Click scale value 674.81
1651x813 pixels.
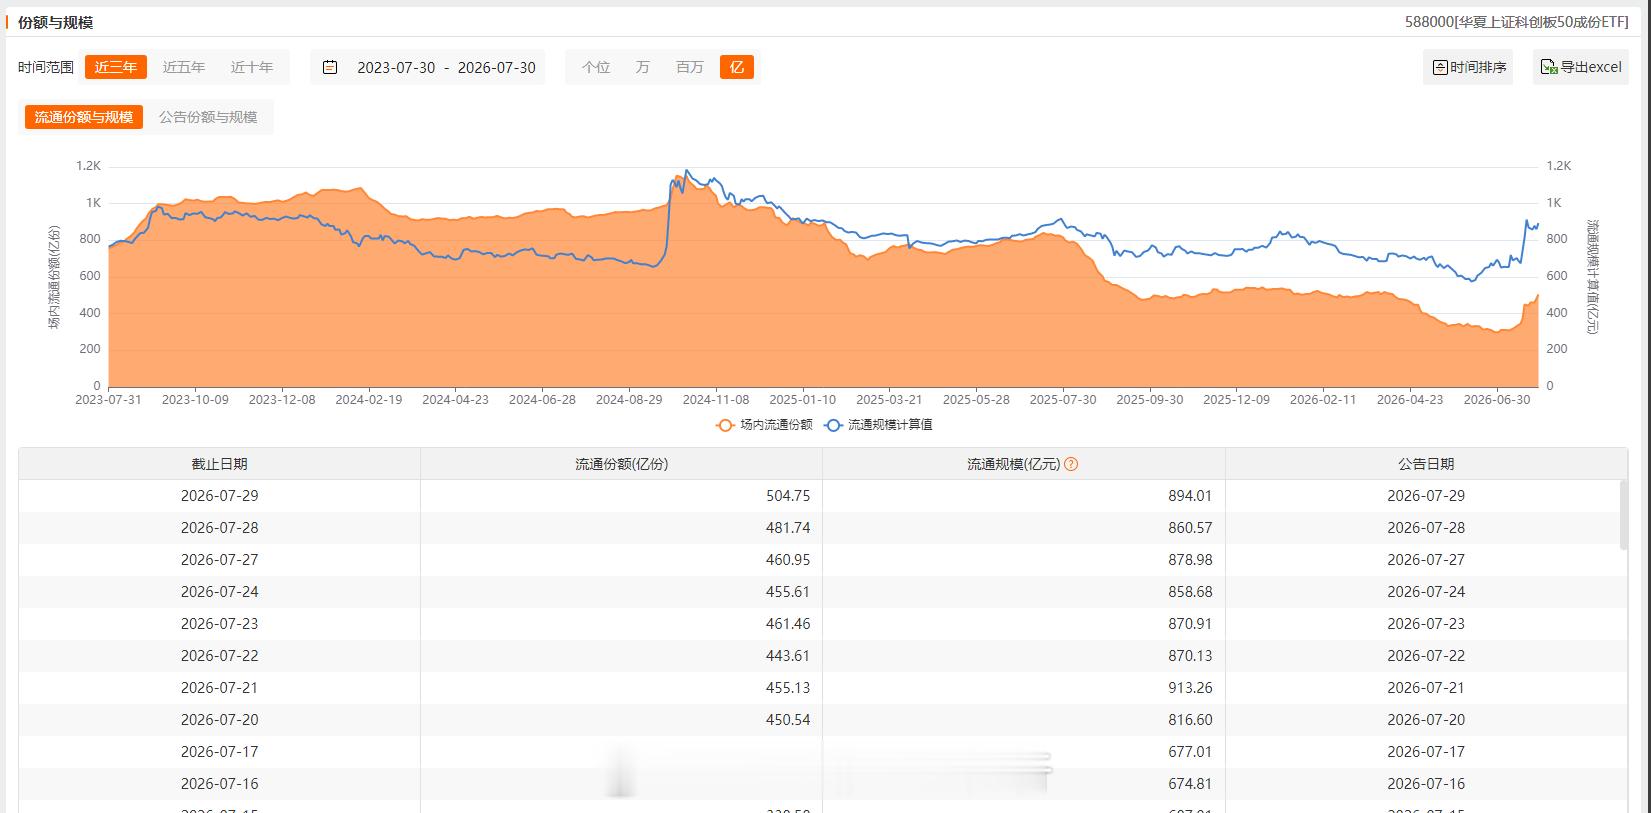[1190, 784]
